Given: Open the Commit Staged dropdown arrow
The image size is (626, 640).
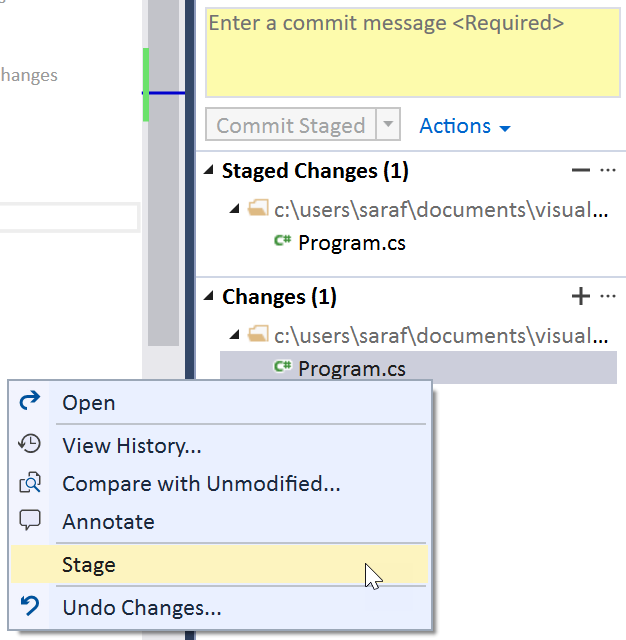Looking at the screenshot, I should click(388, 126).
